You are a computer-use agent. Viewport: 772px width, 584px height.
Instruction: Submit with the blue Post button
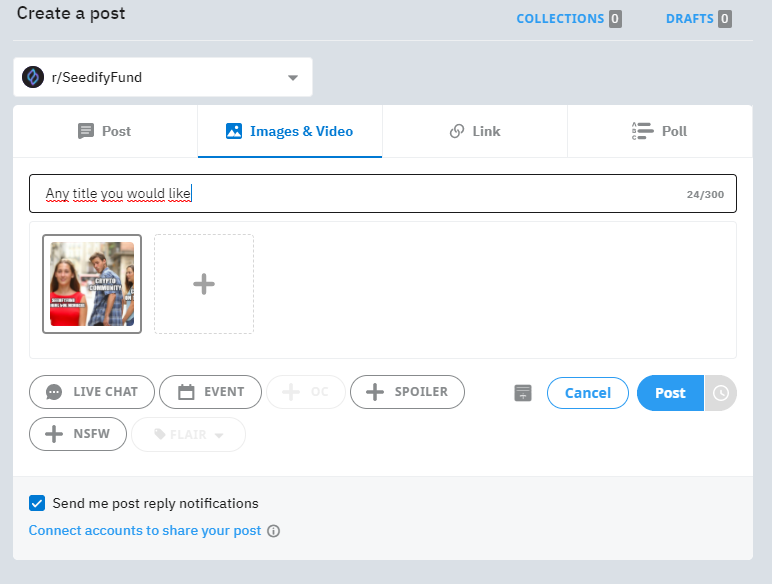(x=670, y=393)
